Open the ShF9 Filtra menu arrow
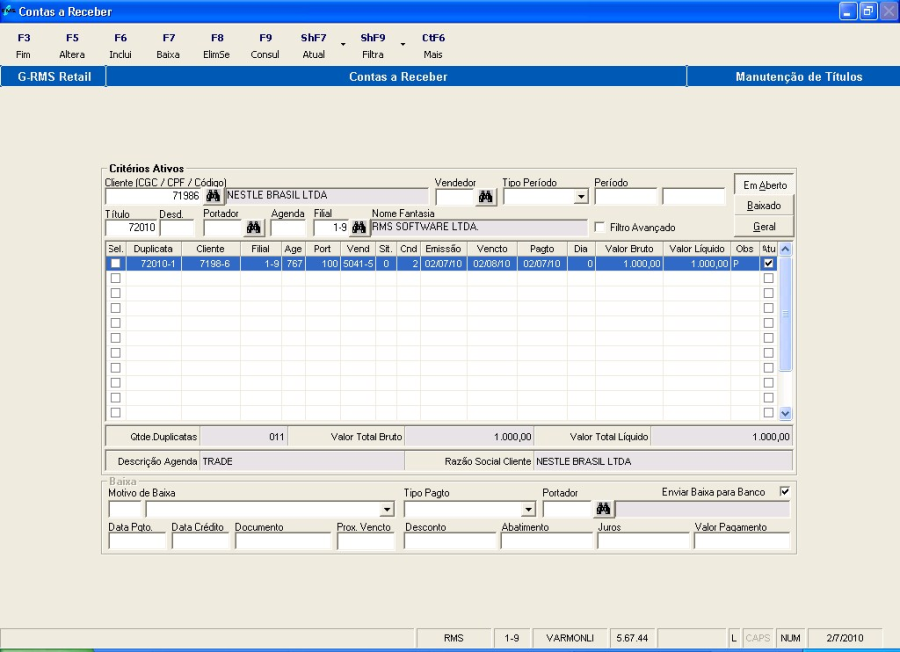 pyautogui.click(x=403, y=45)
